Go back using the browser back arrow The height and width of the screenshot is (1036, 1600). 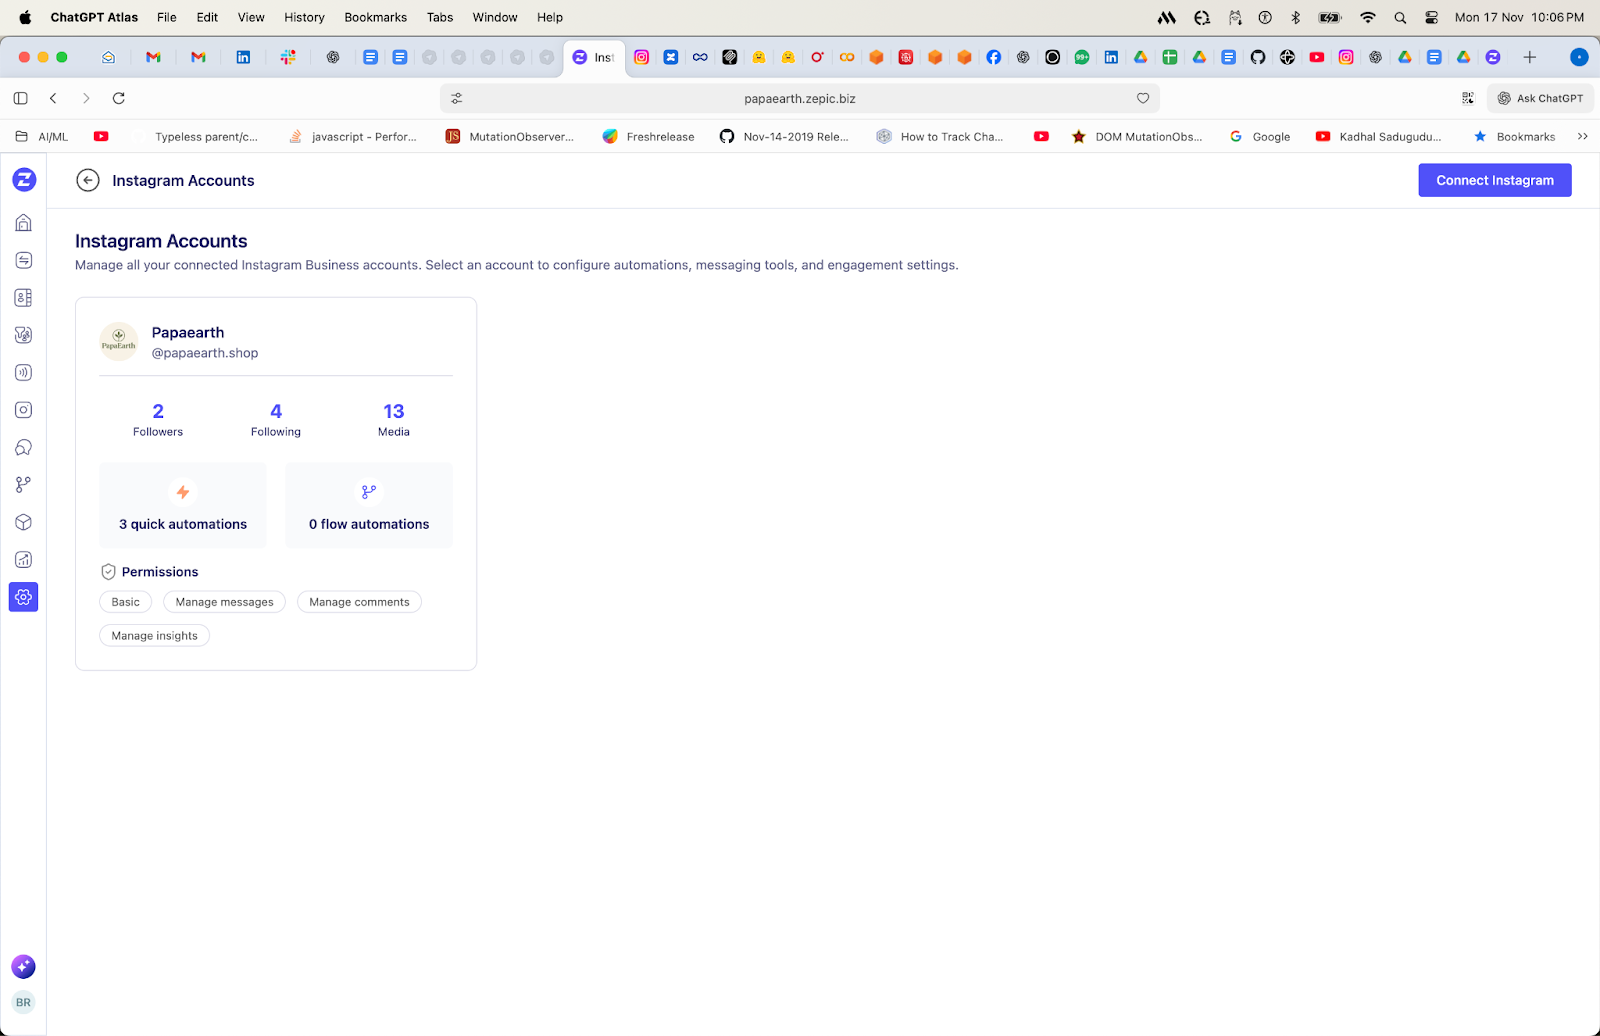(53, 98)
